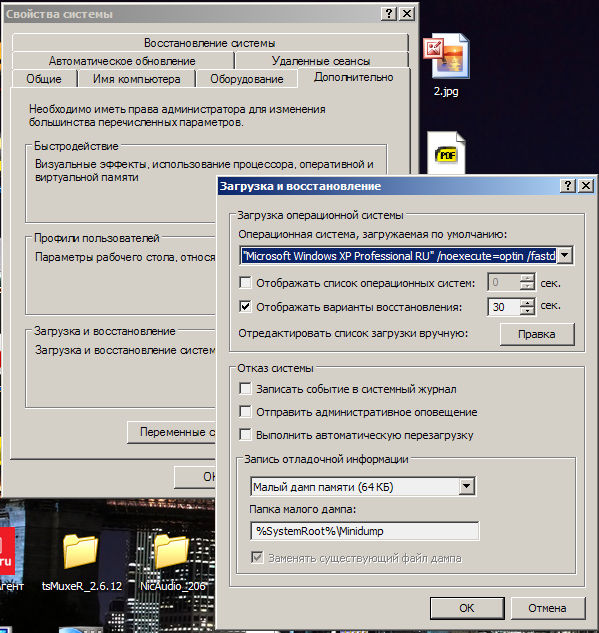
Task: Click the Правка button
Action: [537, 334]
